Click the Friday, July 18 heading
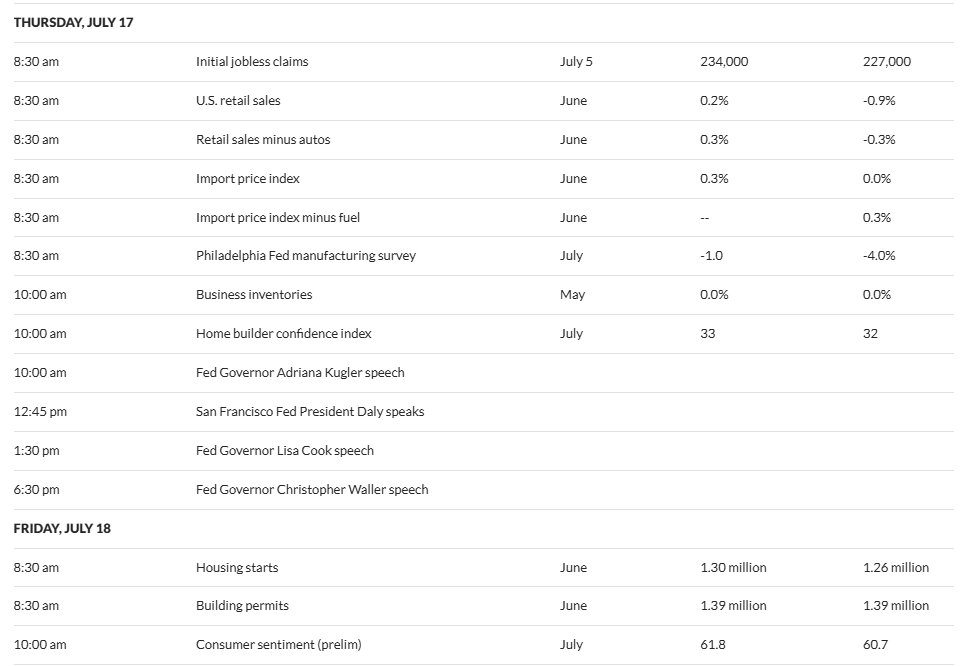The height and width of the screenshot is (666, 961). point(62,529)
